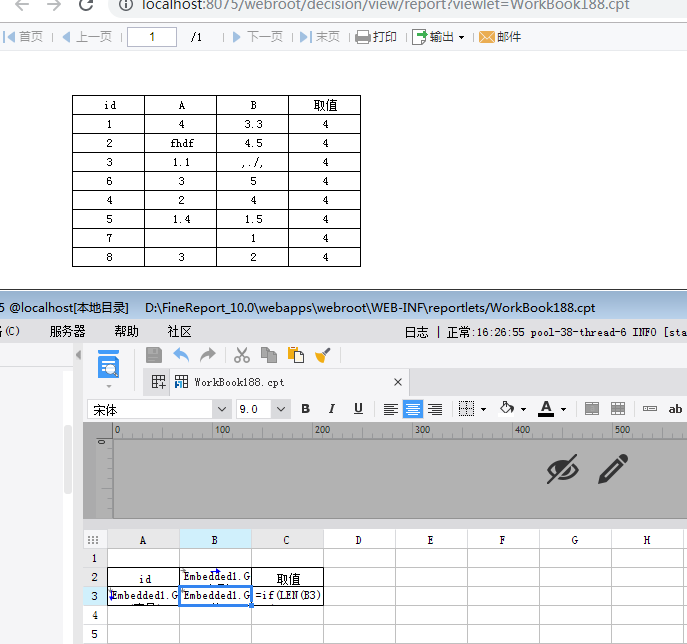
Task: Toggle bold formatting
Action: point(306,409)
